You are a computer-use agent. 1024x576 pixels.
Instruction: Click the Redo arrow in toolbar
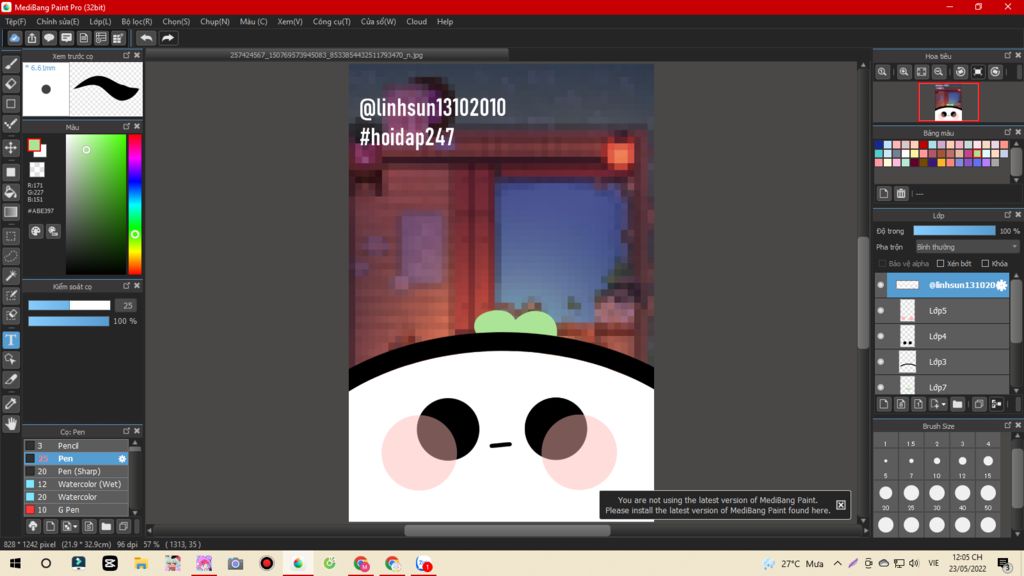pos(168,38)
